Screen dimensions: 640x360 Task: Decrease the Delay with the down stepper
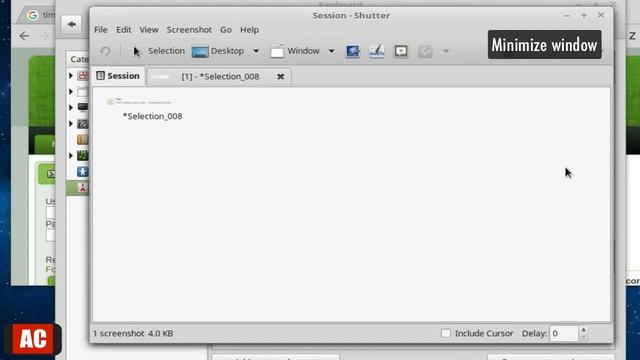point(583,338)
